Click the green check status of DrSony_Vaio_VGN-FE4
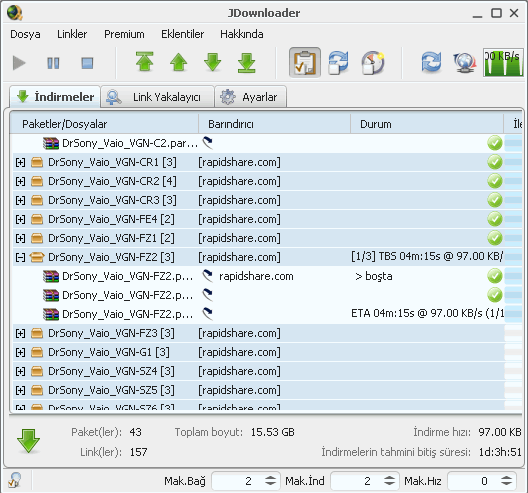Viewport: 528px width, 493px height. tap(495, 219)
